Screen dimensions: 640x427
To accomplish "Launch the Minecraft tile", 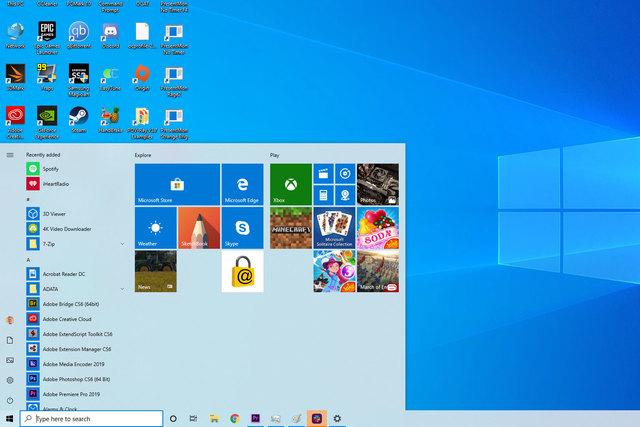I will [x=291, y=228].
